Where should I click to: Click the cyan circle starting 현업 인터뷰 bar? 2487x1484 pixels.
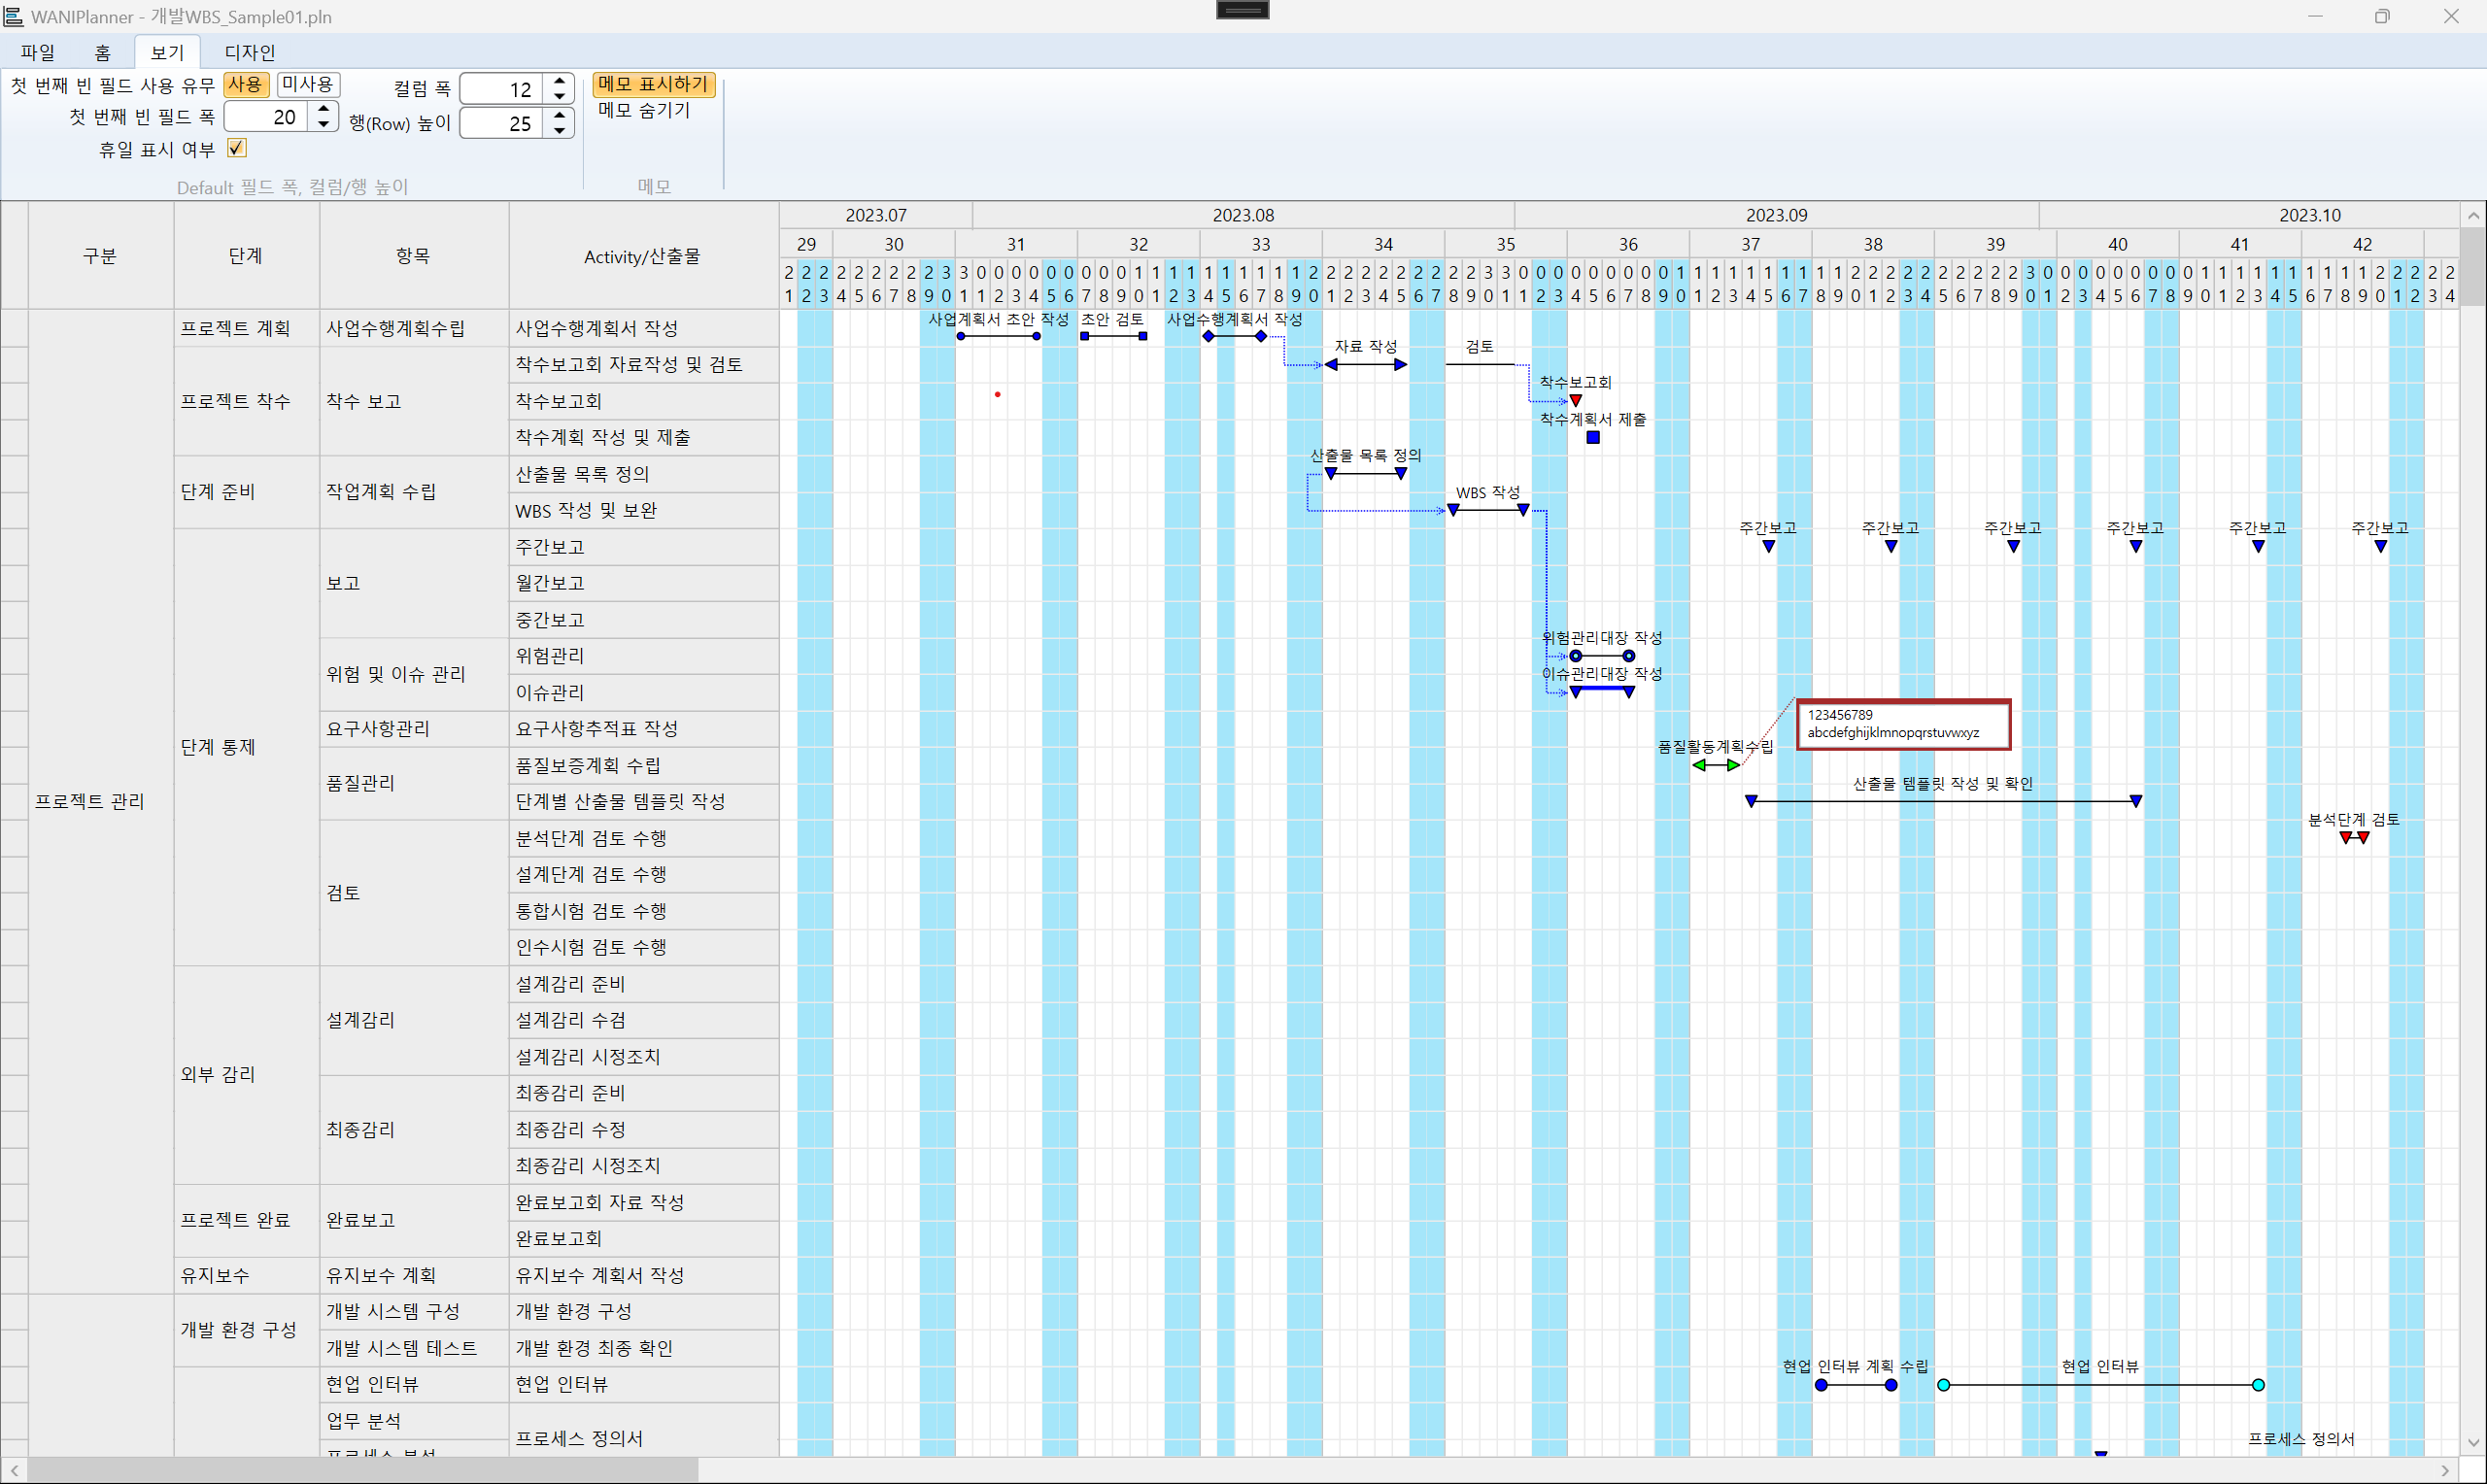pos(1943,1385)
